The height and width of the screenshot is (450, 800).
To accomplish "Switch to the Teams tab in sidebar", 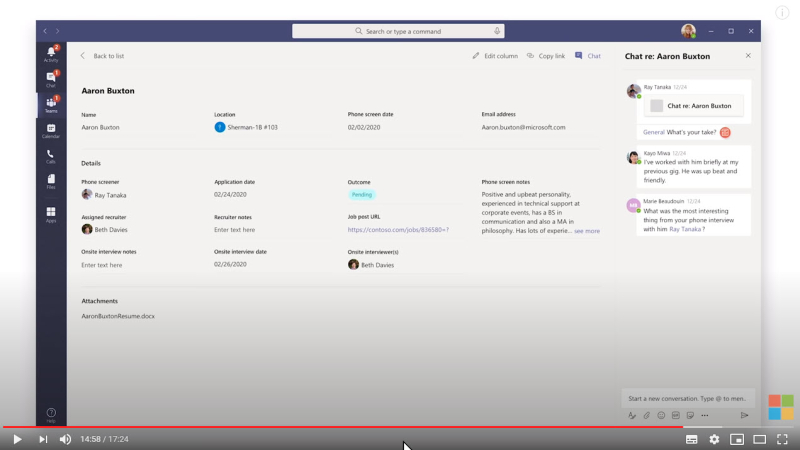I will pyautogui.click(x=51, y=104).
